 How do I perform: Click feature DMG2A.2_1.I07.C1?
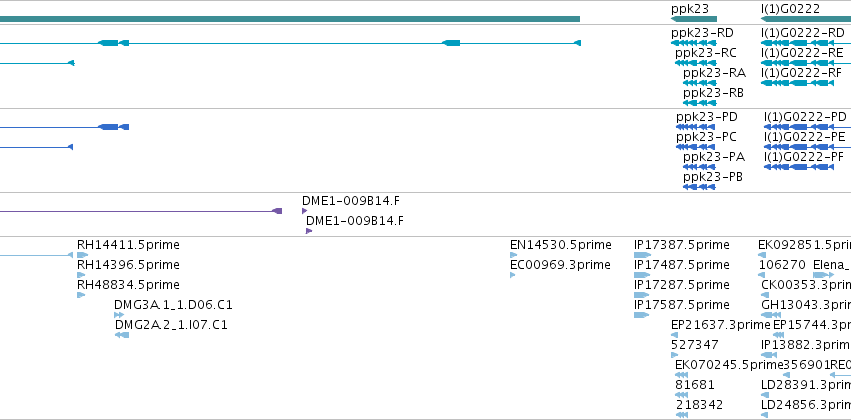tap(171, 326)
